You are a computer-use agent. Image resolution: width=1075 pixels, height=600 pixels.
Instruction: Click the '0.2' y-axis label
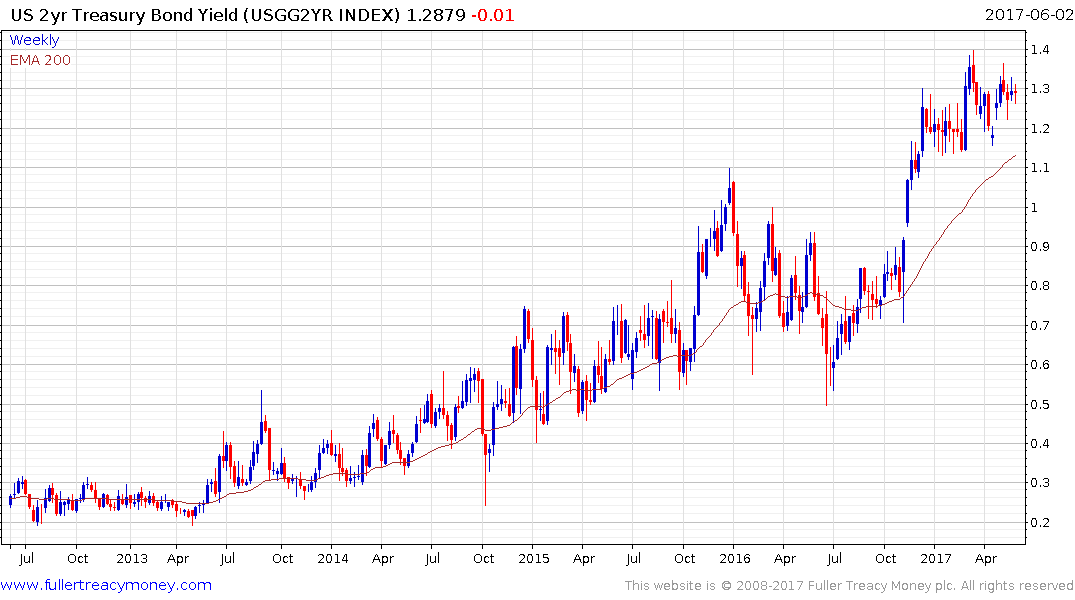click(1040, 523)
